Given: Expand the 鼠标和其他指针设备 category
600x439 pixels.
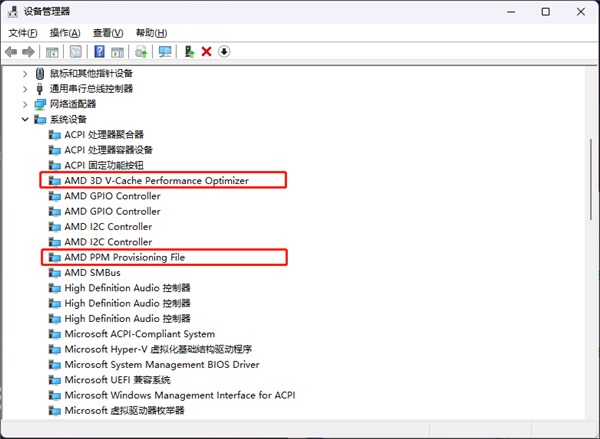Looking at the screenshot, I should [25, 73].
